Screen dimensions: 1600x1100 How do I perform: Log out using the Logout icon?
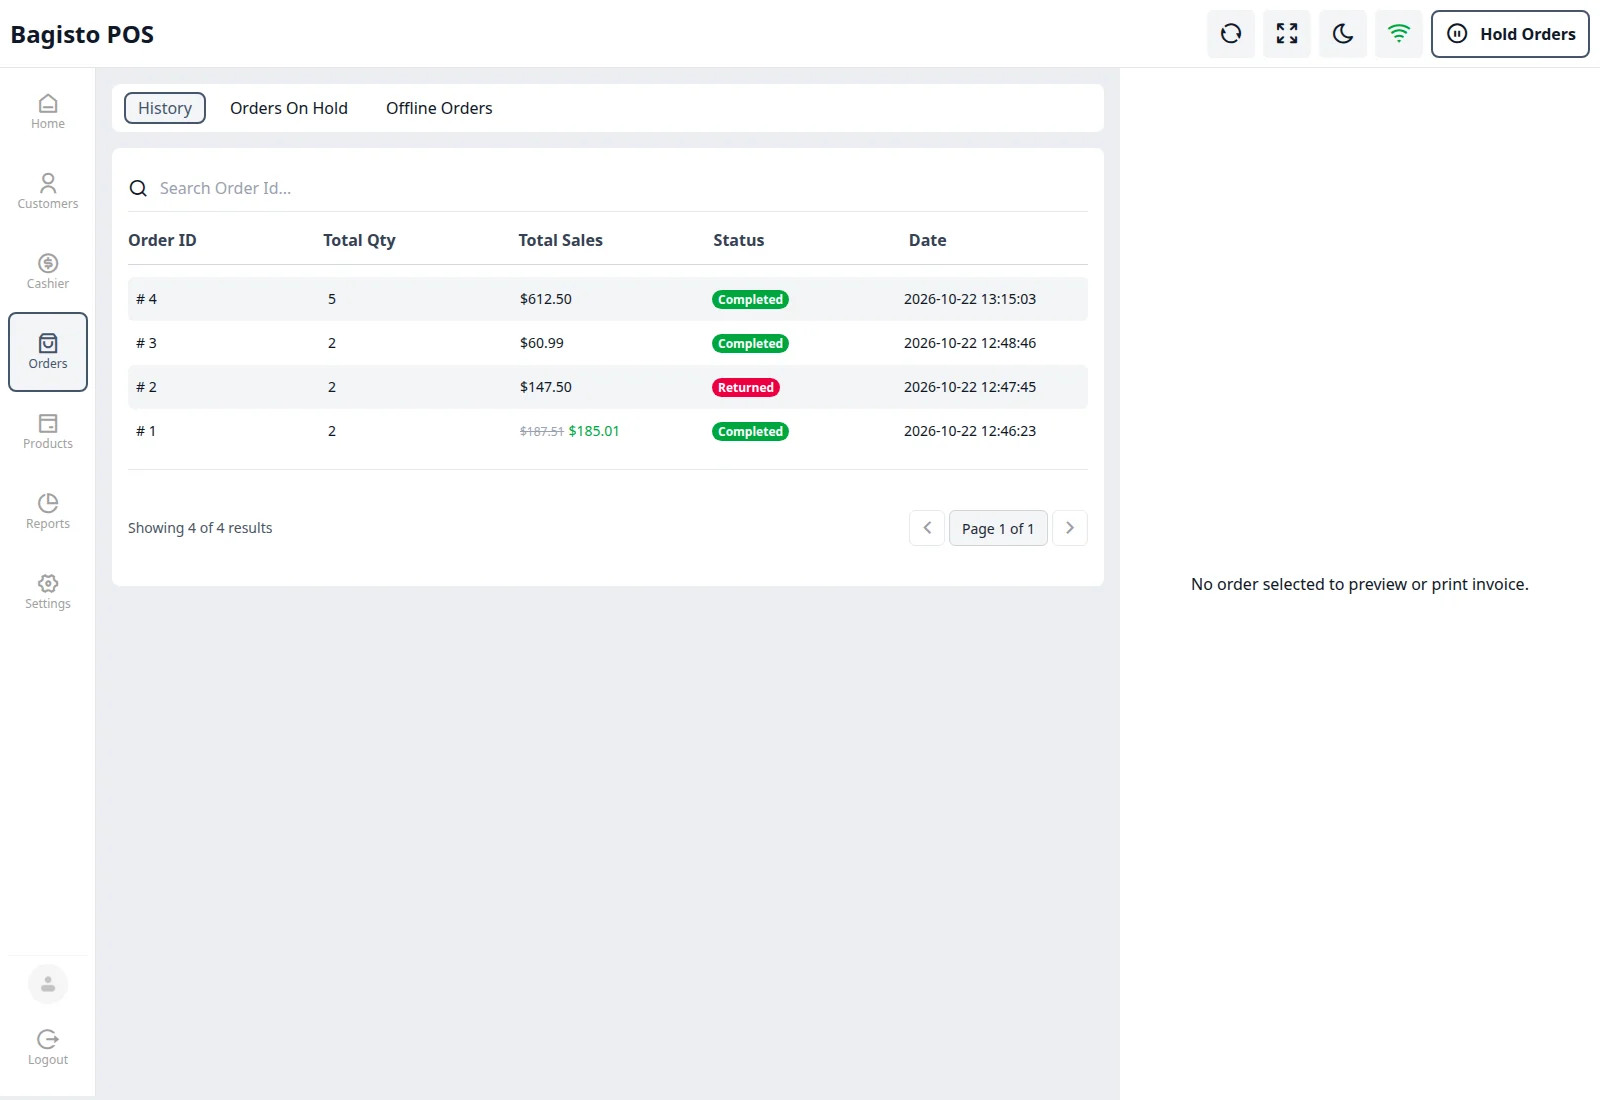[48, 1048]
